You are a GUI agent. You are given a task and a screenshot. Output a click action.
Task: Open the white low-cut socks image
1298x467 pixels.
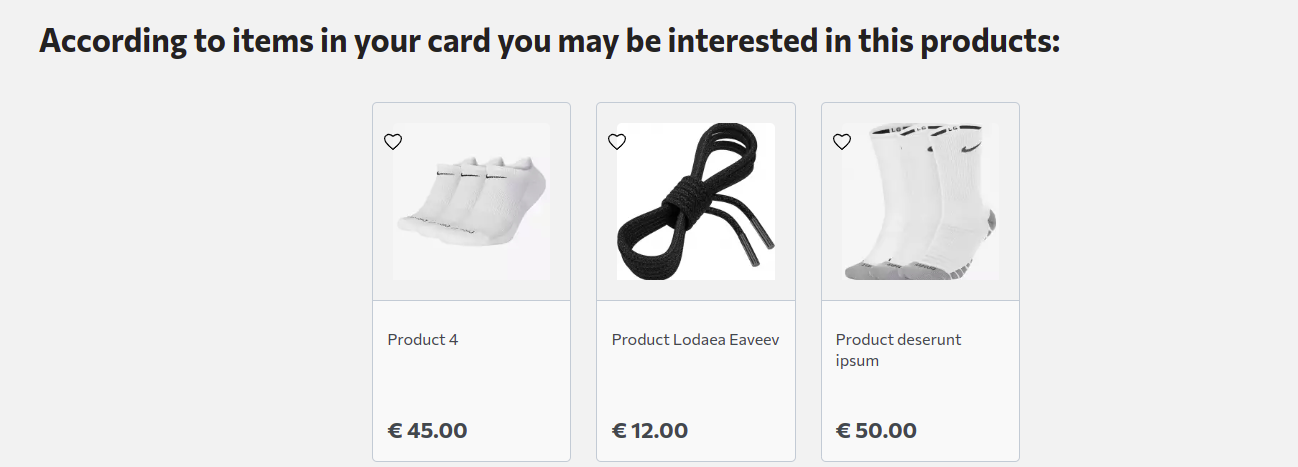(x=471, y=203)
